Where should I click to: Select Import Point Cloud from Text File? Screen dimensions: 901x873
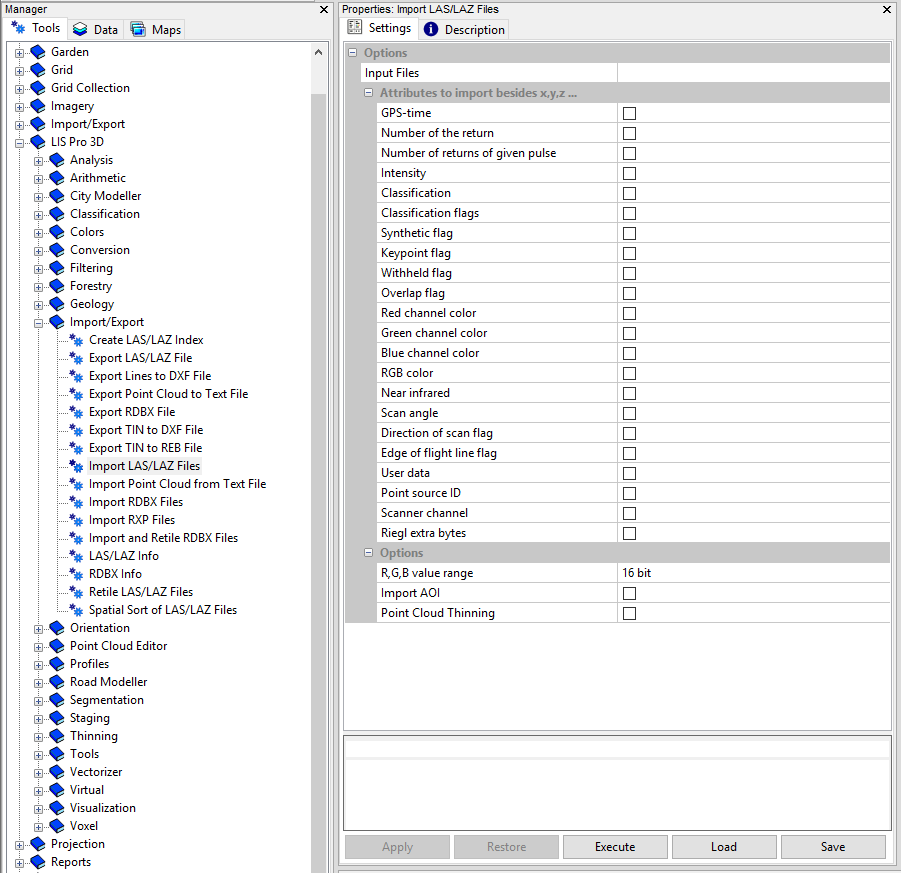(178, 484)
